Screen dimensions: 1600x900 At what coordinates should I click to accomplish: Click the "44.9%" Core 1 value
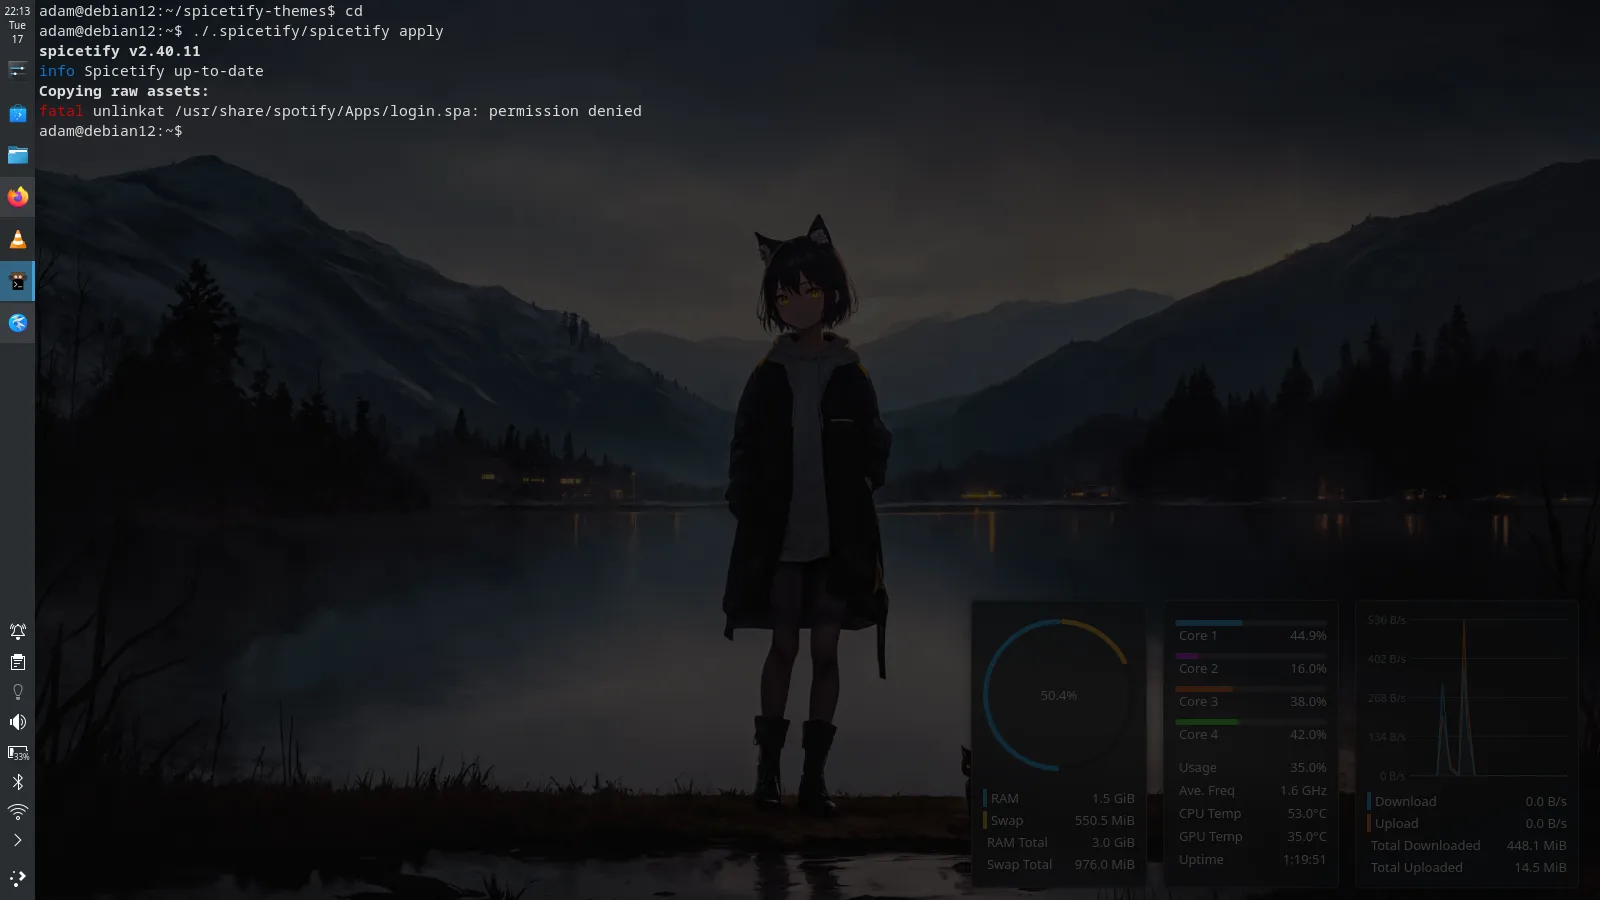(1308, 635)
